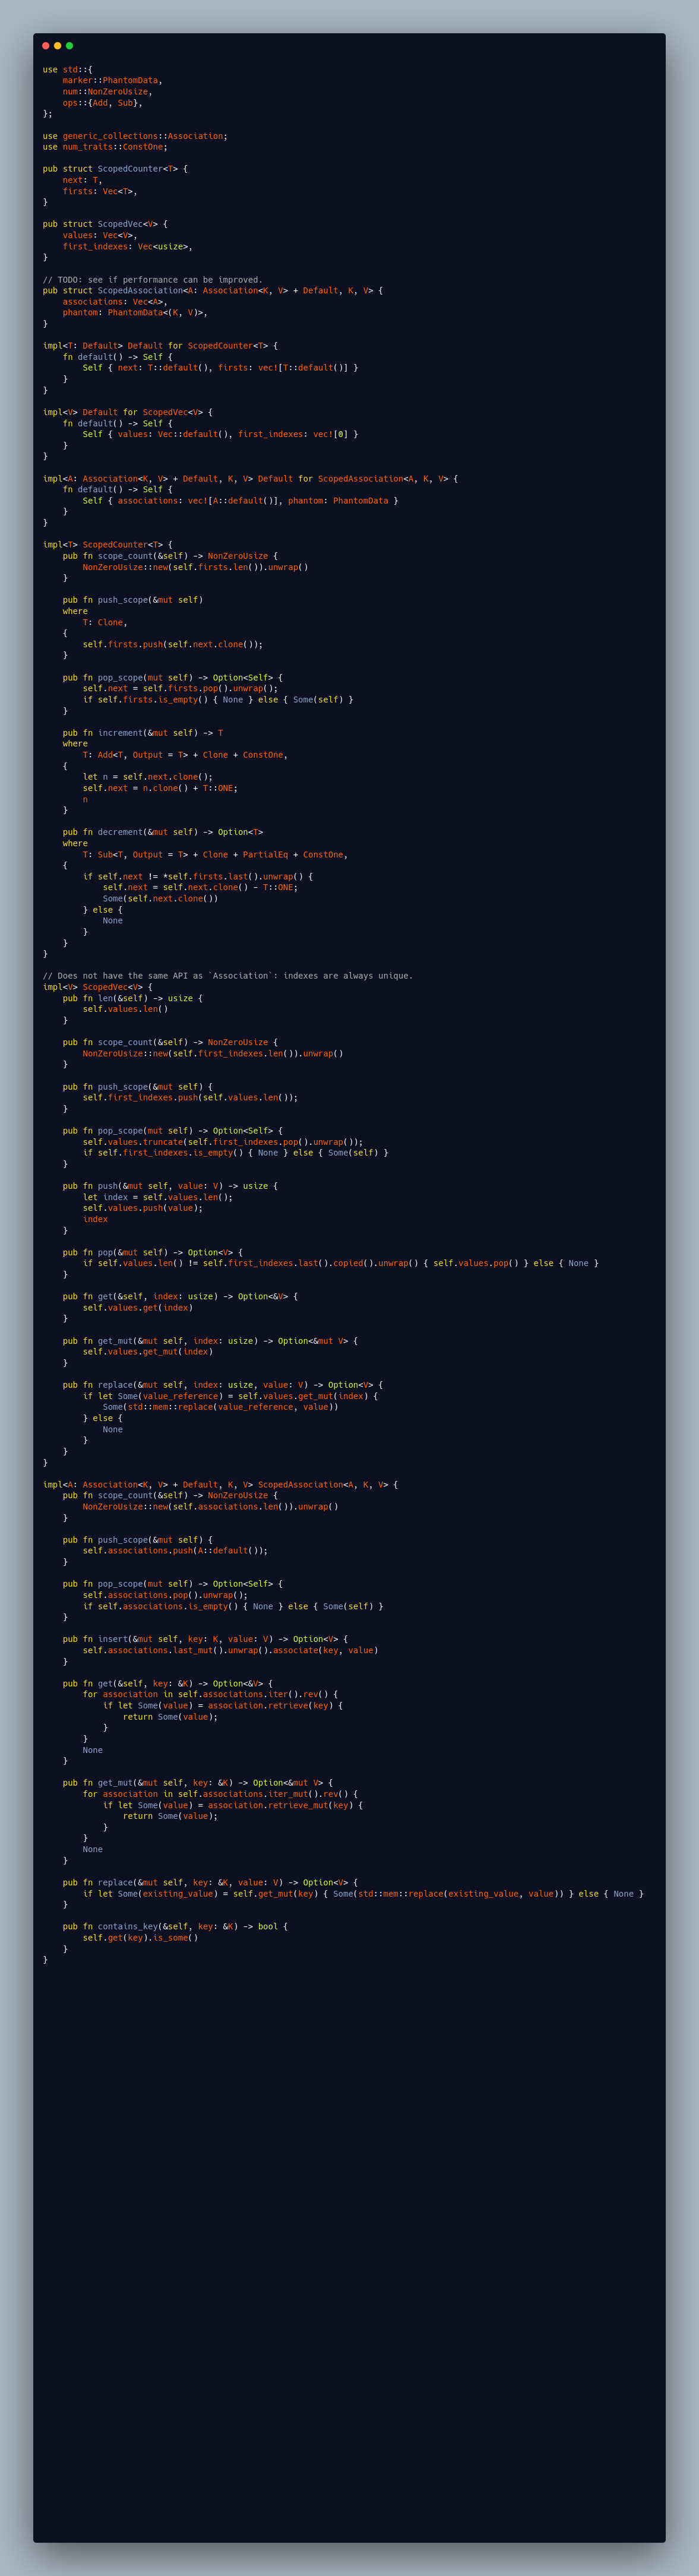Click 'let index = self.values.len();'

click(x=158, y=1197)
